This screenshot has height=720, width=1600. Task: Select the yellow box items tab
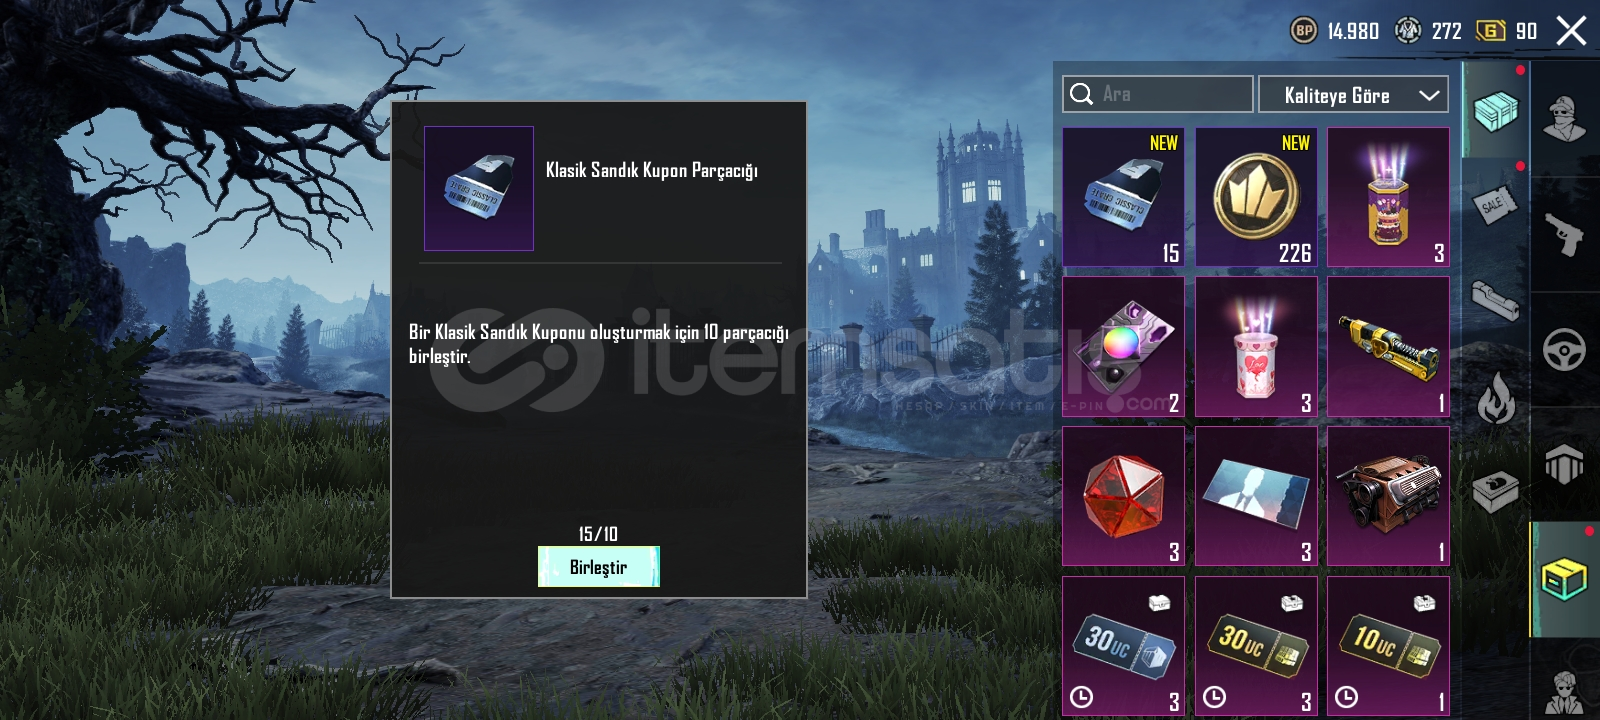1565,579
